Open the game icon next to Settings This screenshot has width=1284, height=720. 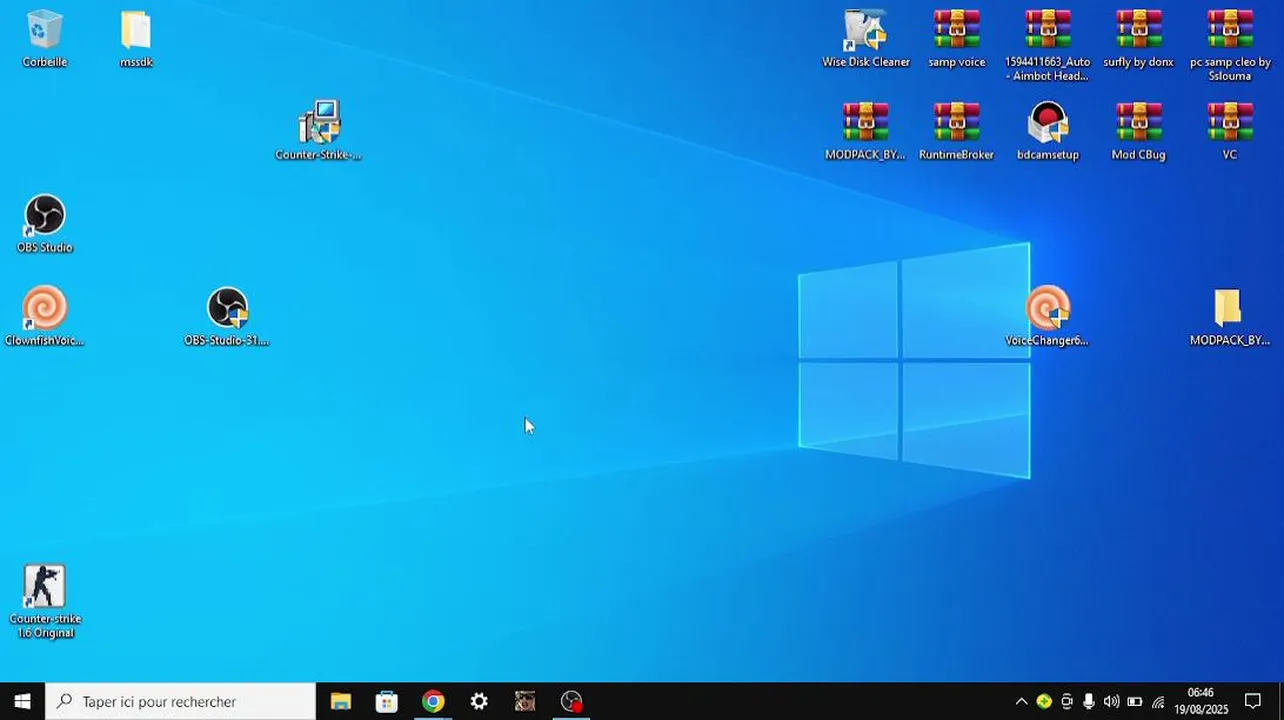[525, 701]
